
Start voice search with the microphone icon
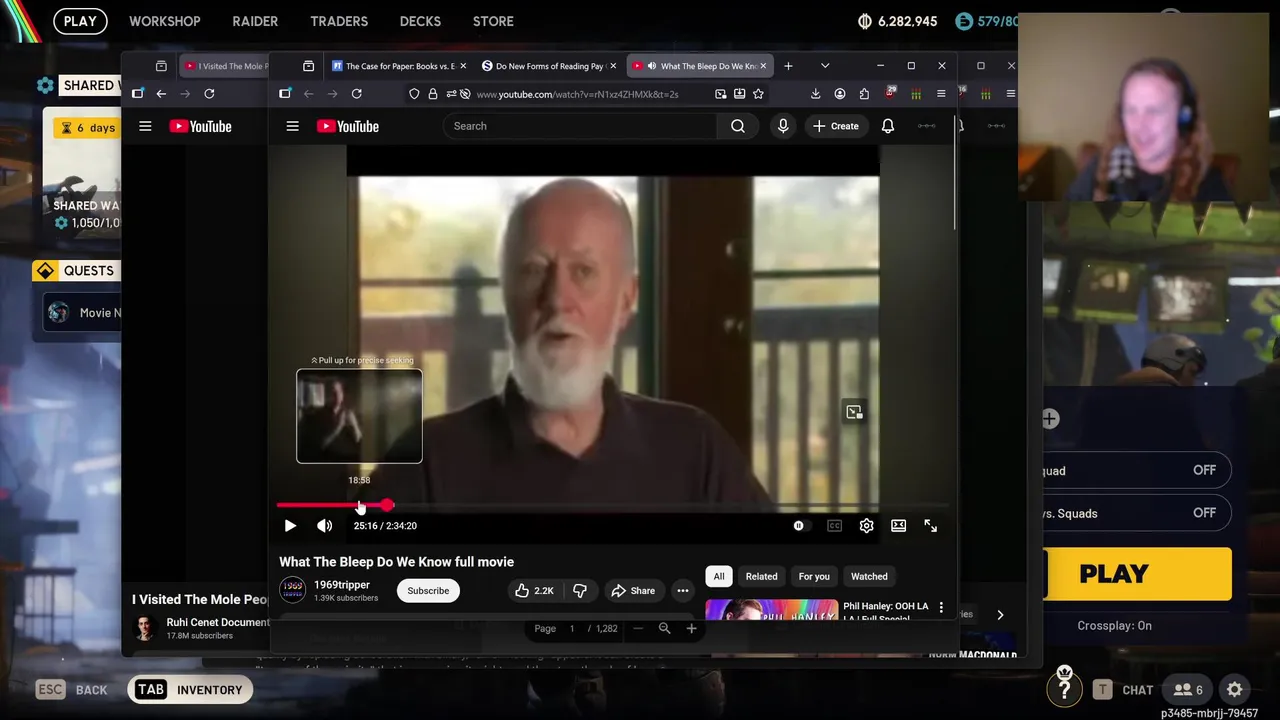pyautogui.click(x=783, y=126)
